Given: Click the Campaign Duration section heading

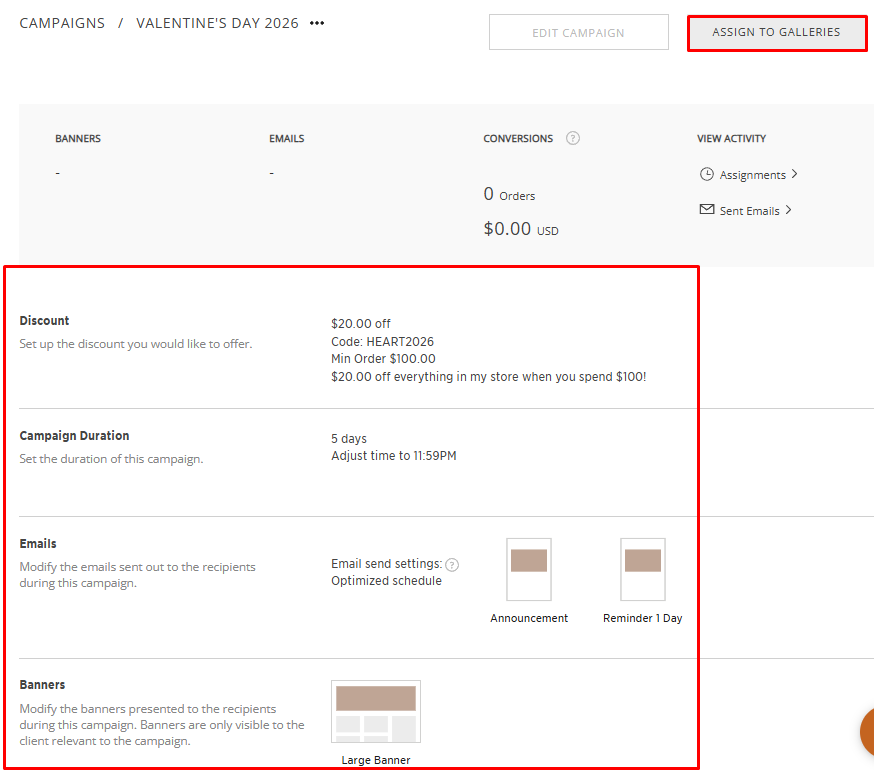Looking at the screenshot, I should [x=75, y=436].
